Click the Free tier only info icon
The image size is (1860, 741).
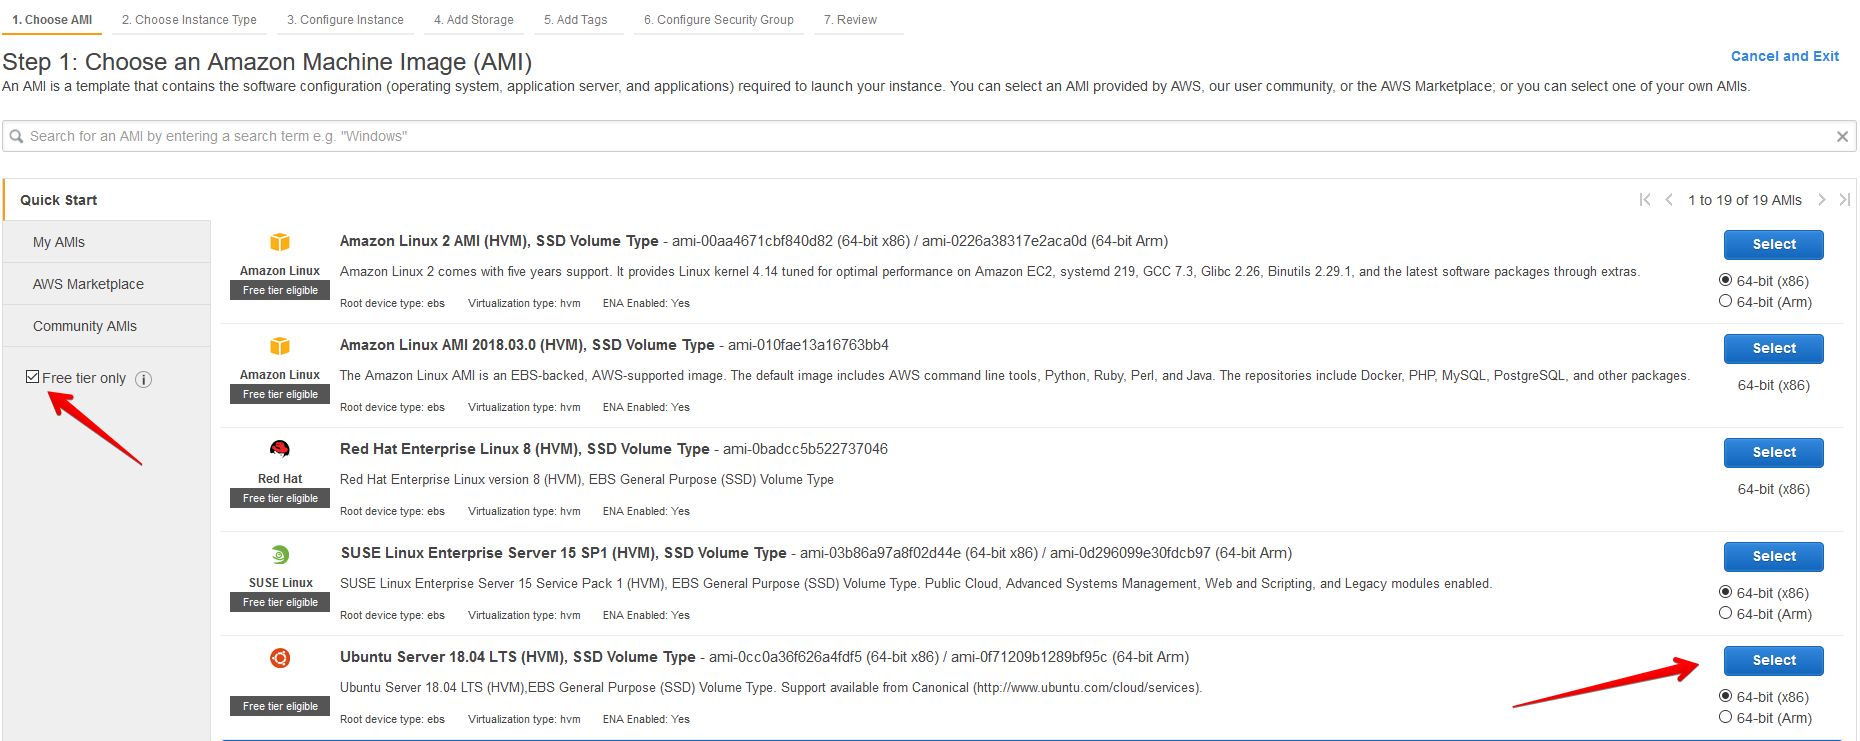click(x=144, y=379)
